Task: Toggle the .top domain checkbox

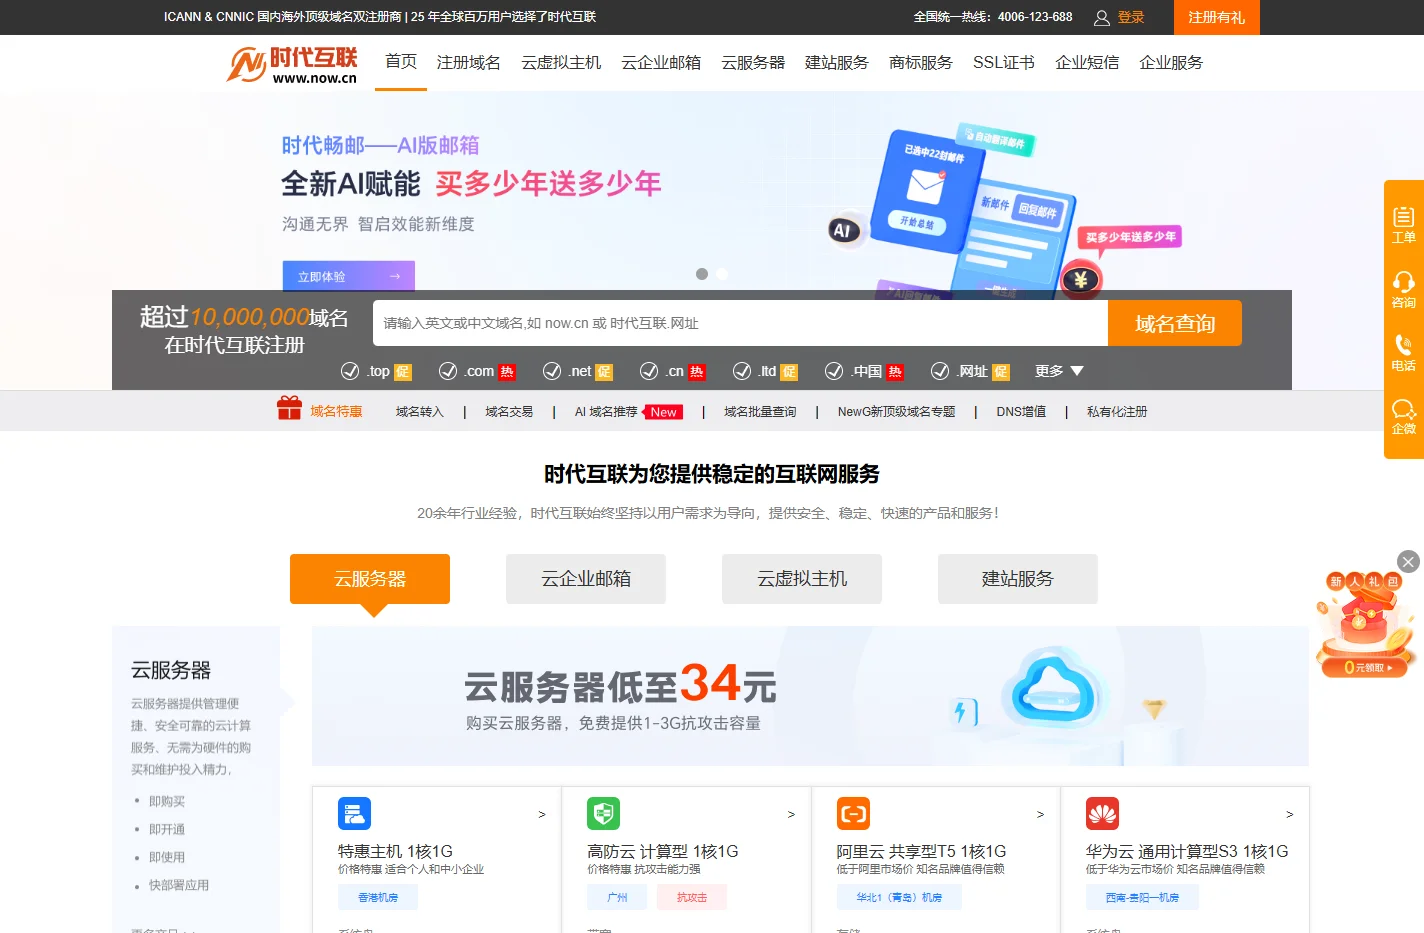Action: tap(350, 371)
